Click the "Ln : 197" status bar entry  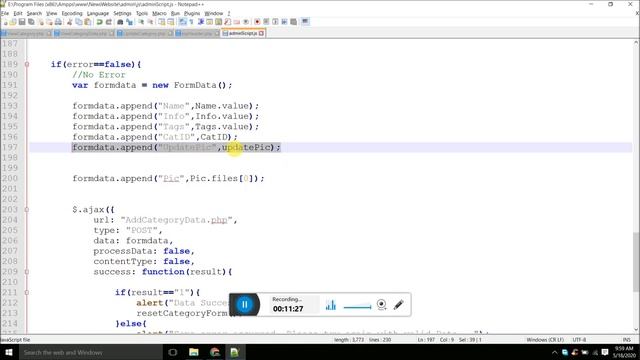pyautogui.click(x=426, y=340)
